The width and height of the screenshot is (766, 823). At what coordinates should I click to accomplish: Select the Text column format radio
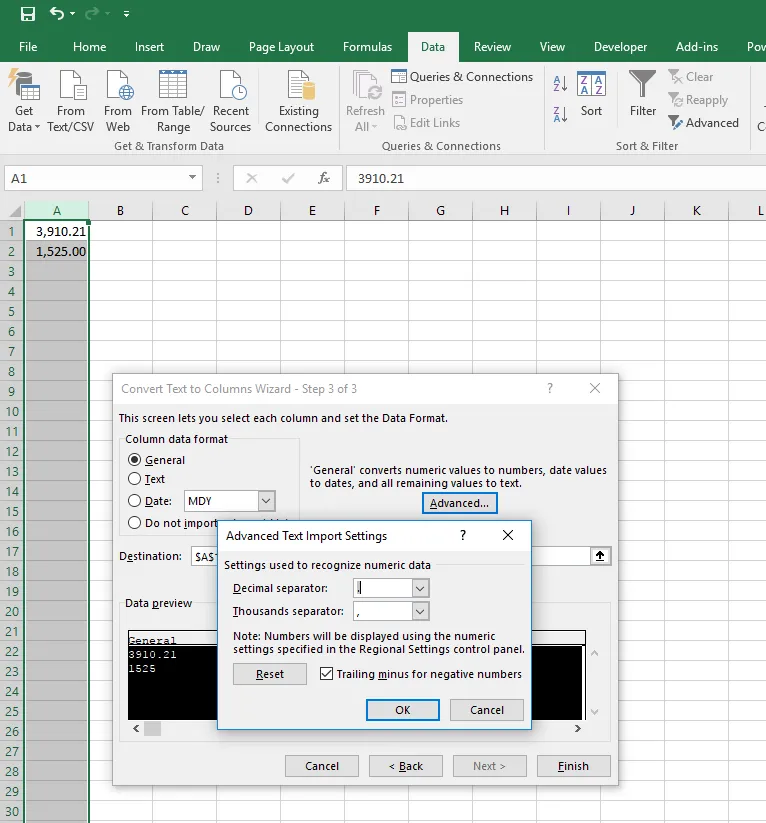pos(135,480)
